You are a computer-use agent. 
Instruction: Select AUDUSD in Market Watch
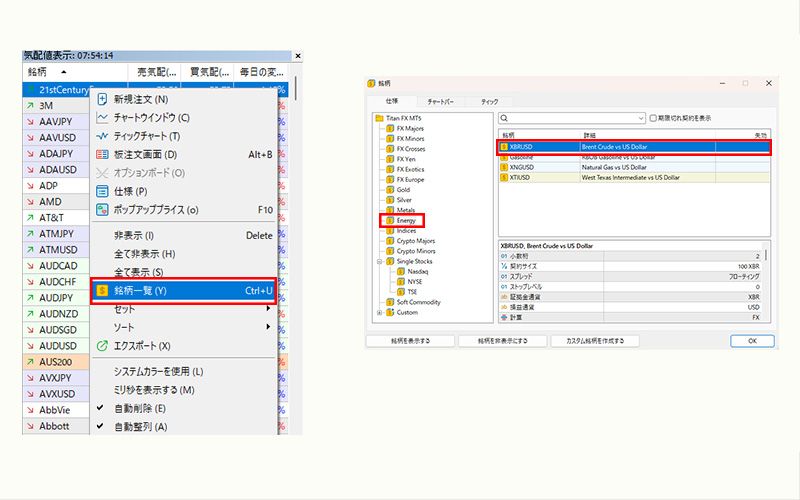point(58,346)
